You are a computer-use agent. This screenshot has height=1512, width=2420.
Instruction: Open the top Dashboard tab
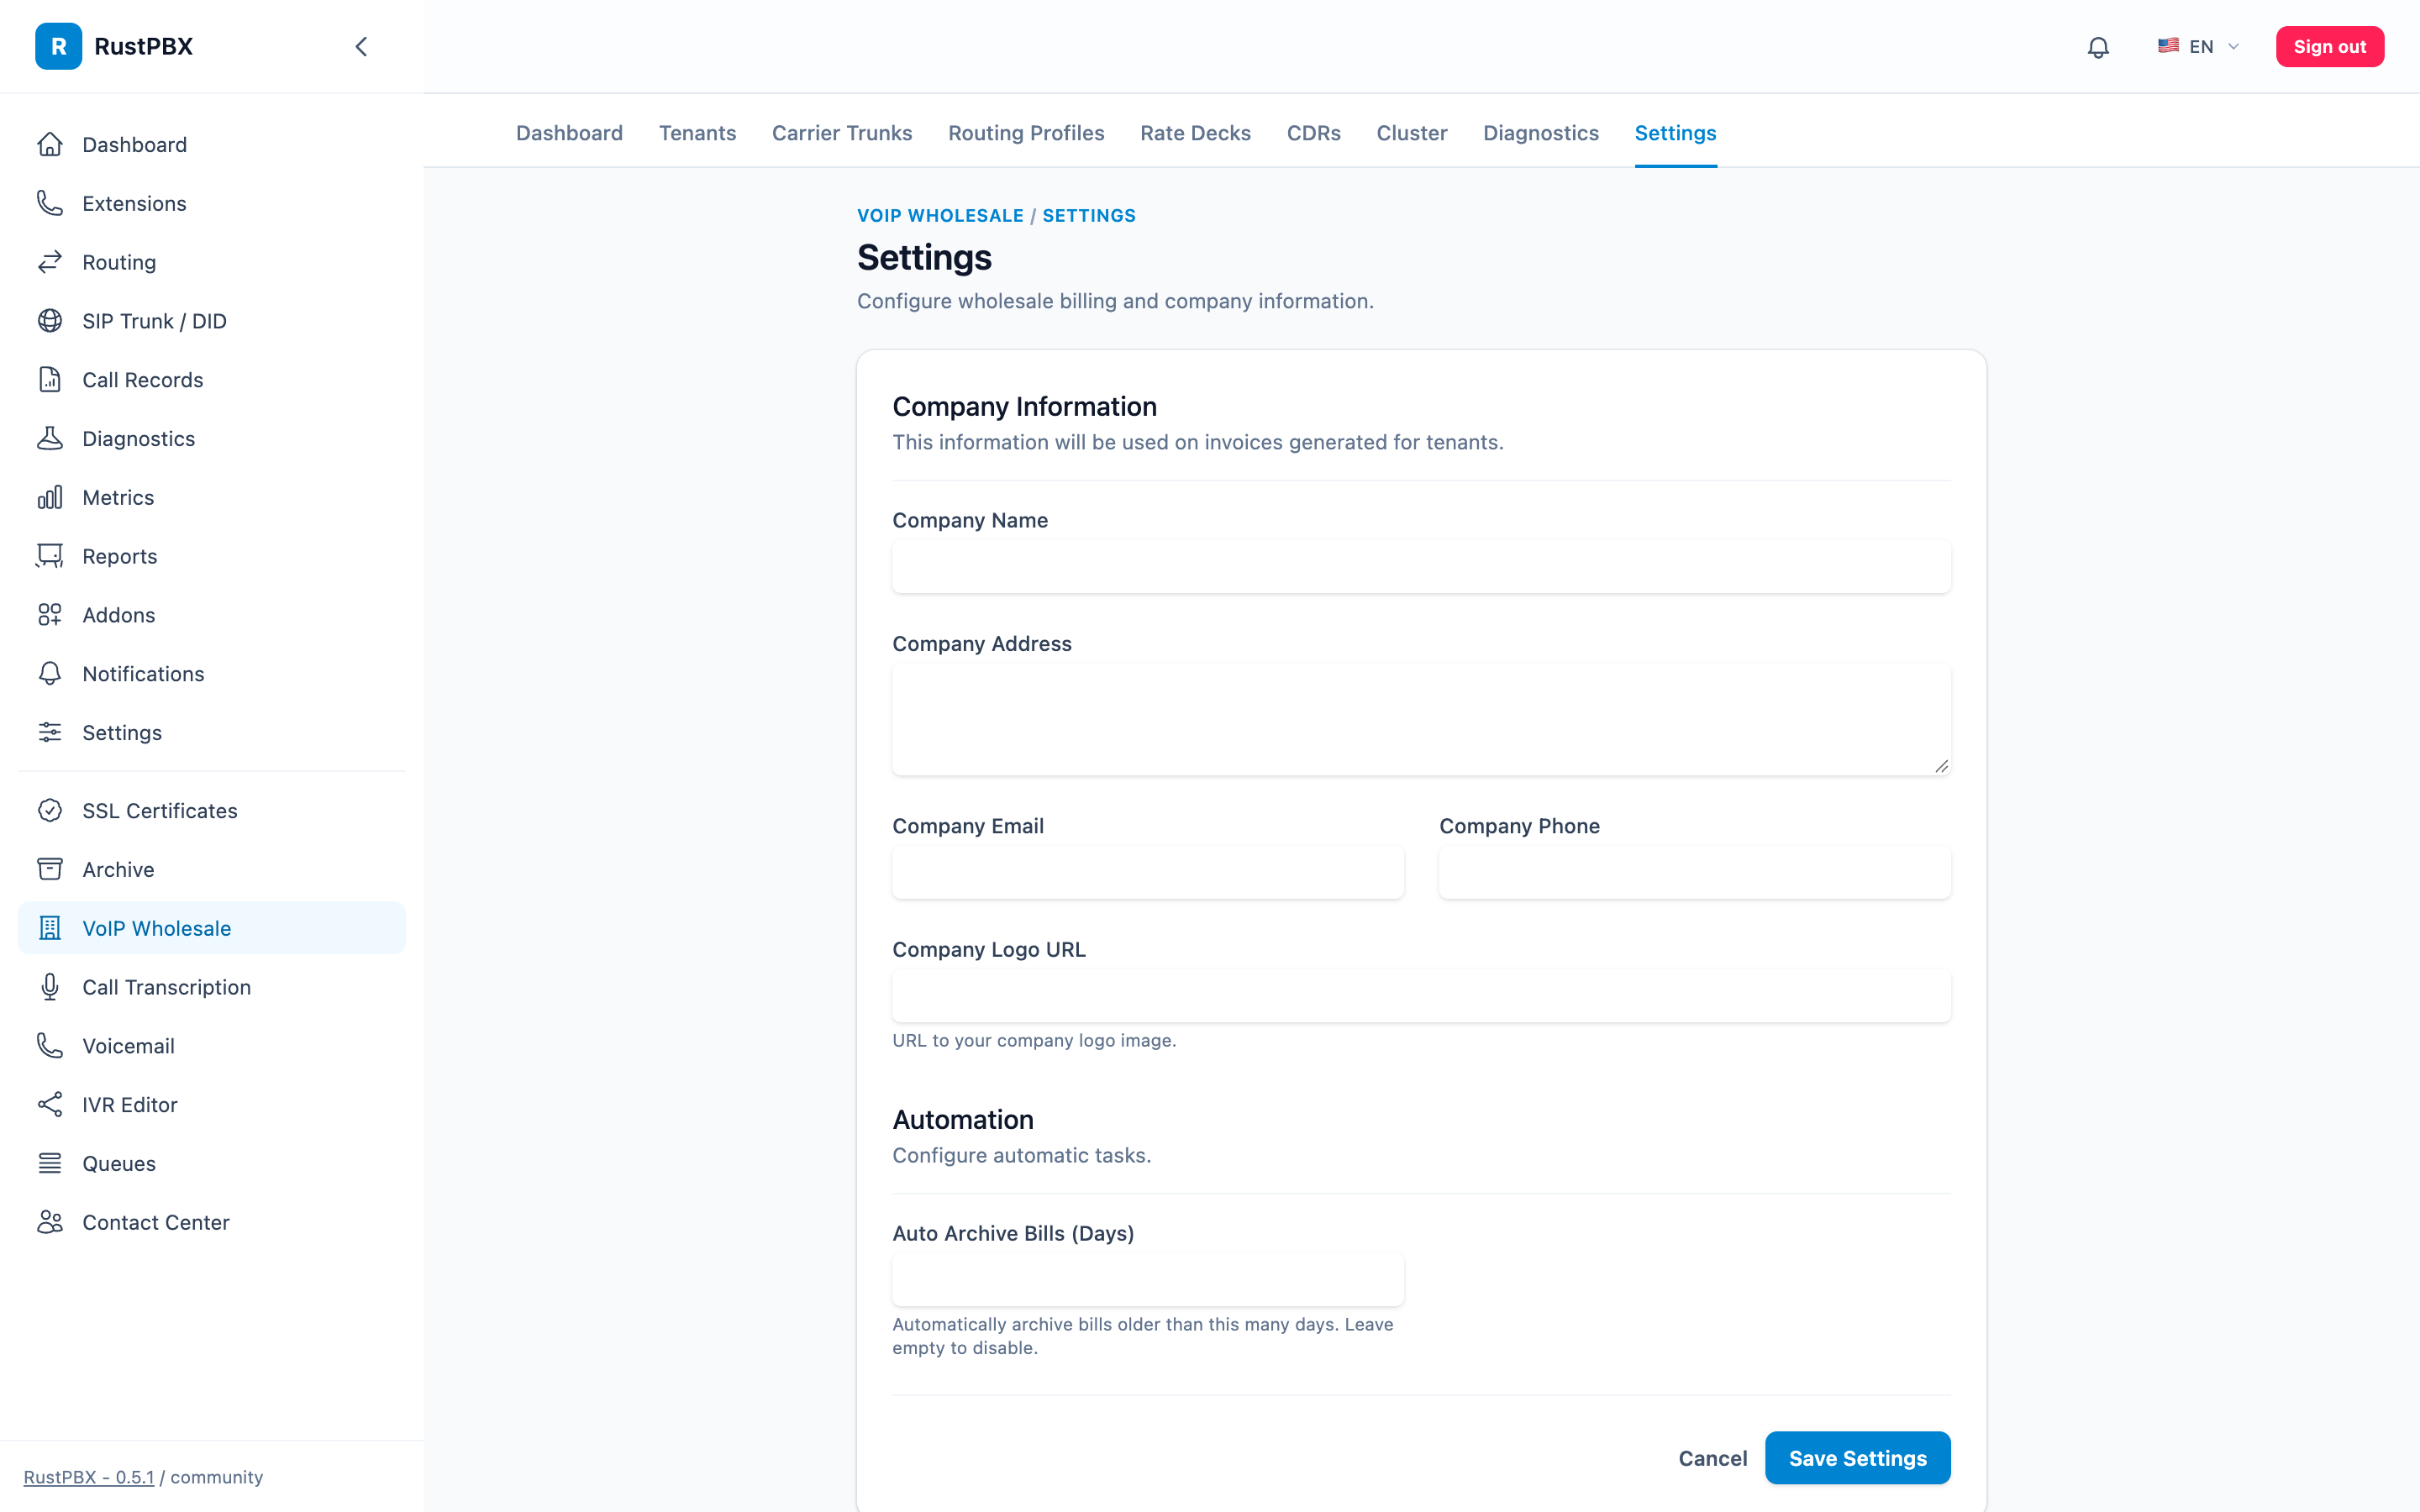click(x=569, y=133)
